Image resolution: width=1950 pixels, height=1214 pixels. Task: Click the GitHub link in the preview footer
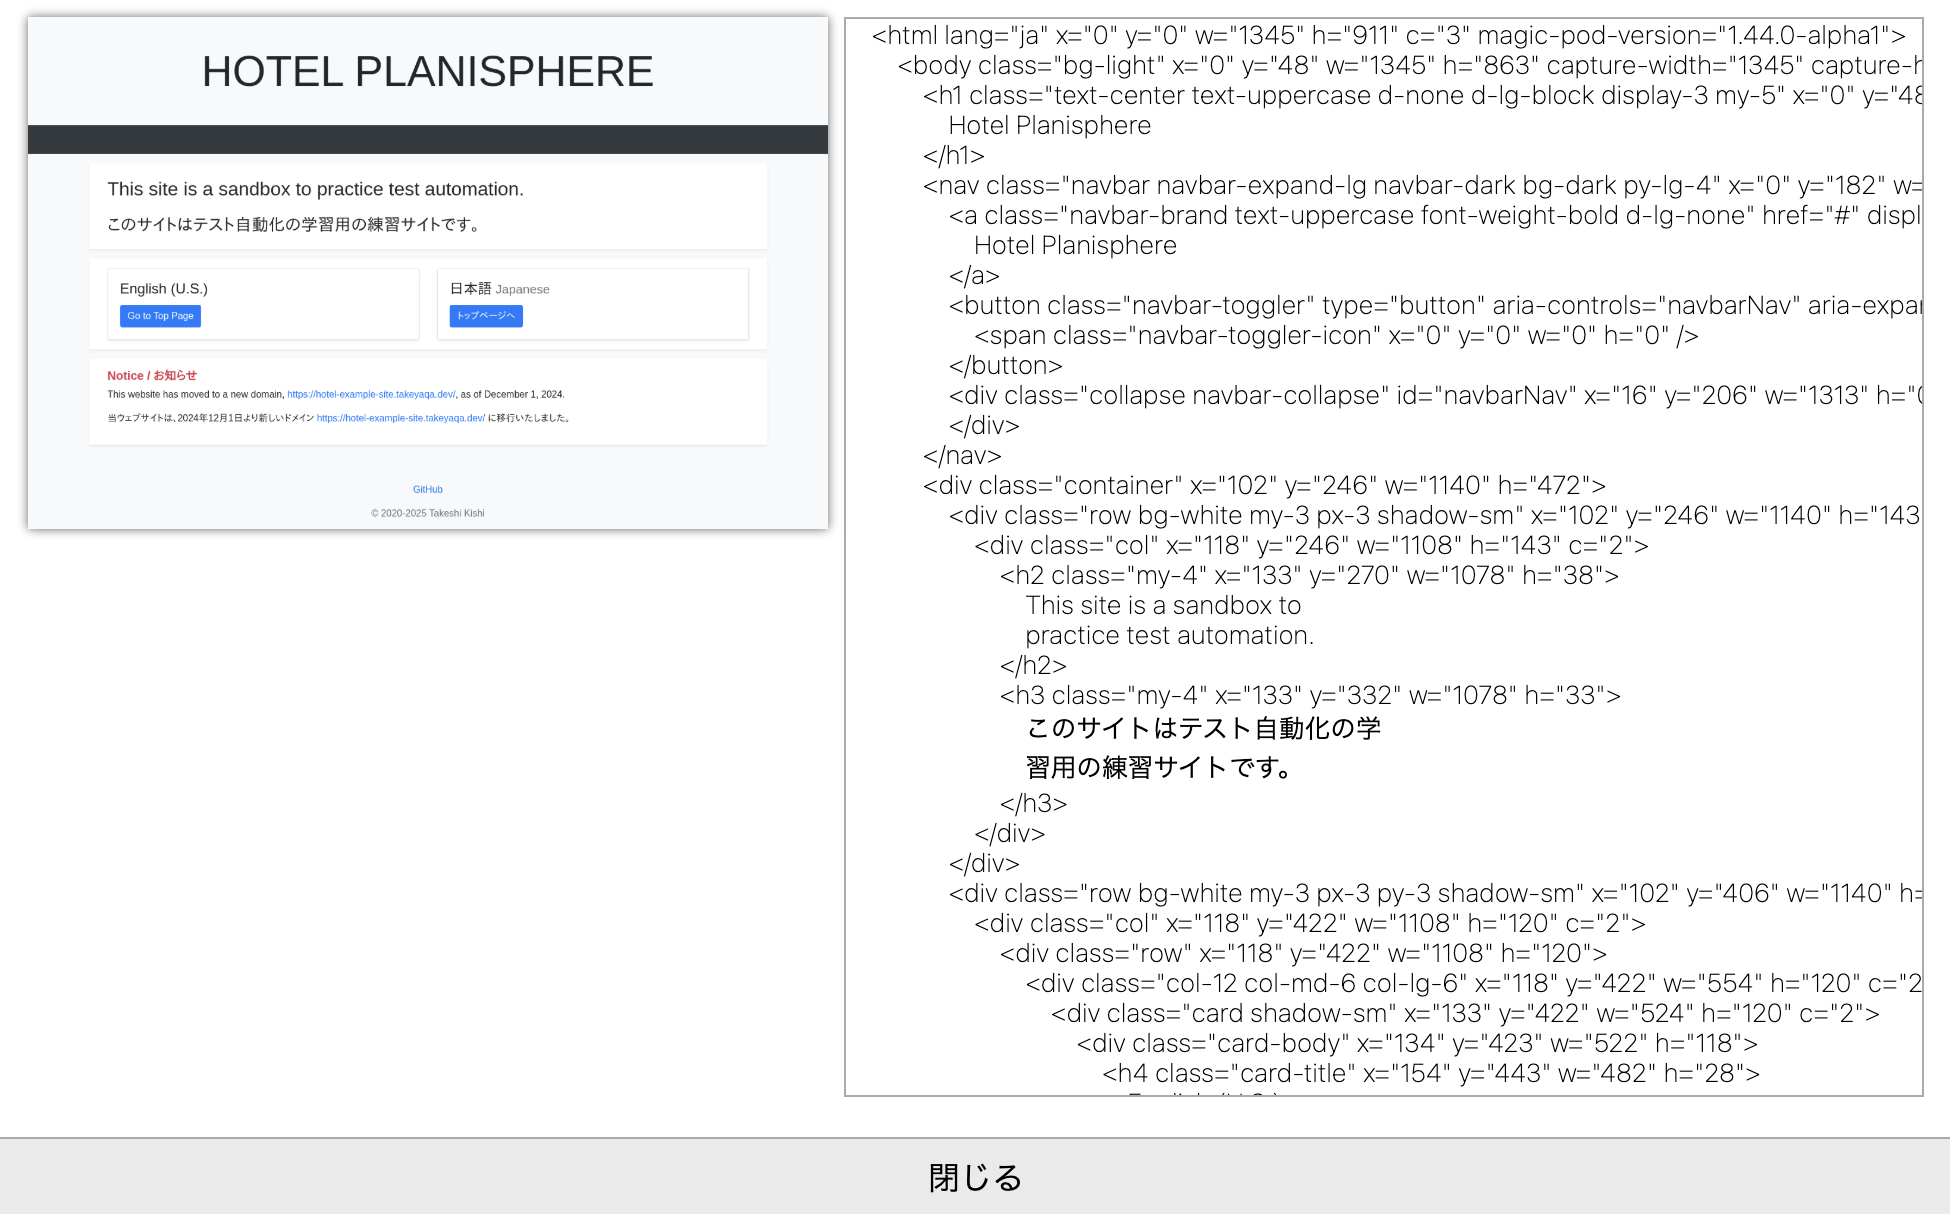(428, 490)
